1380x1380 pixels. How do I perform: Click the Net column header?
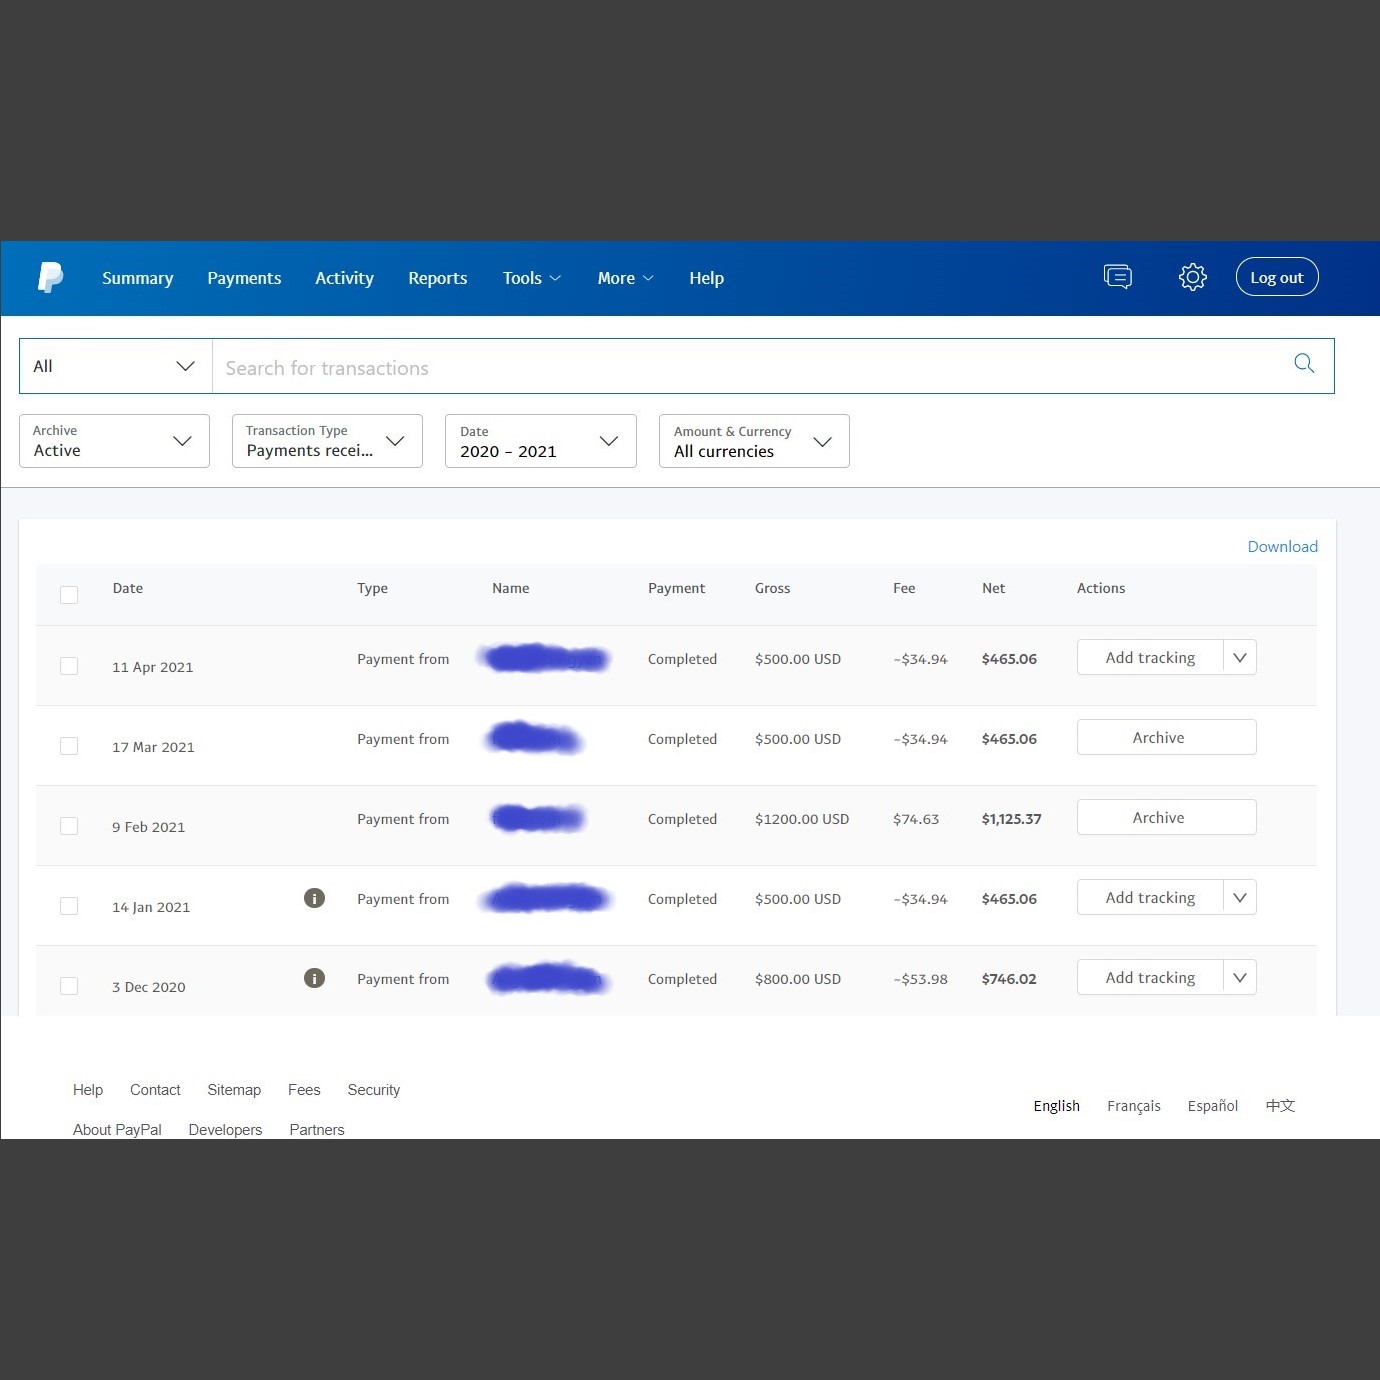pyautogui.click(x=993, y=588)
